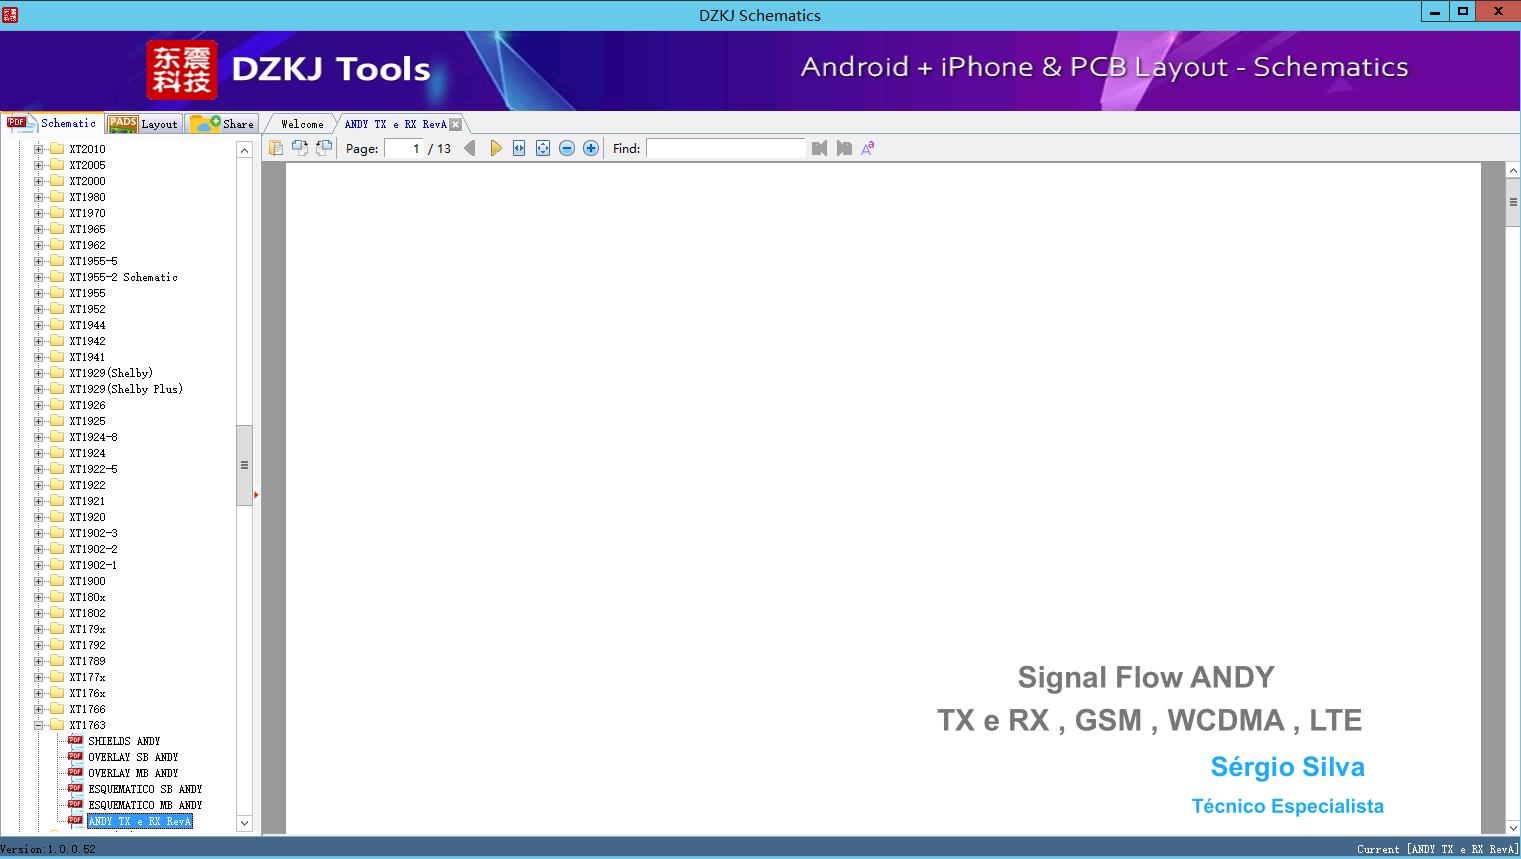The width and height of the screenshot is (1521, 859).
Task: Select the XT1965 folder
Action: 87,229
